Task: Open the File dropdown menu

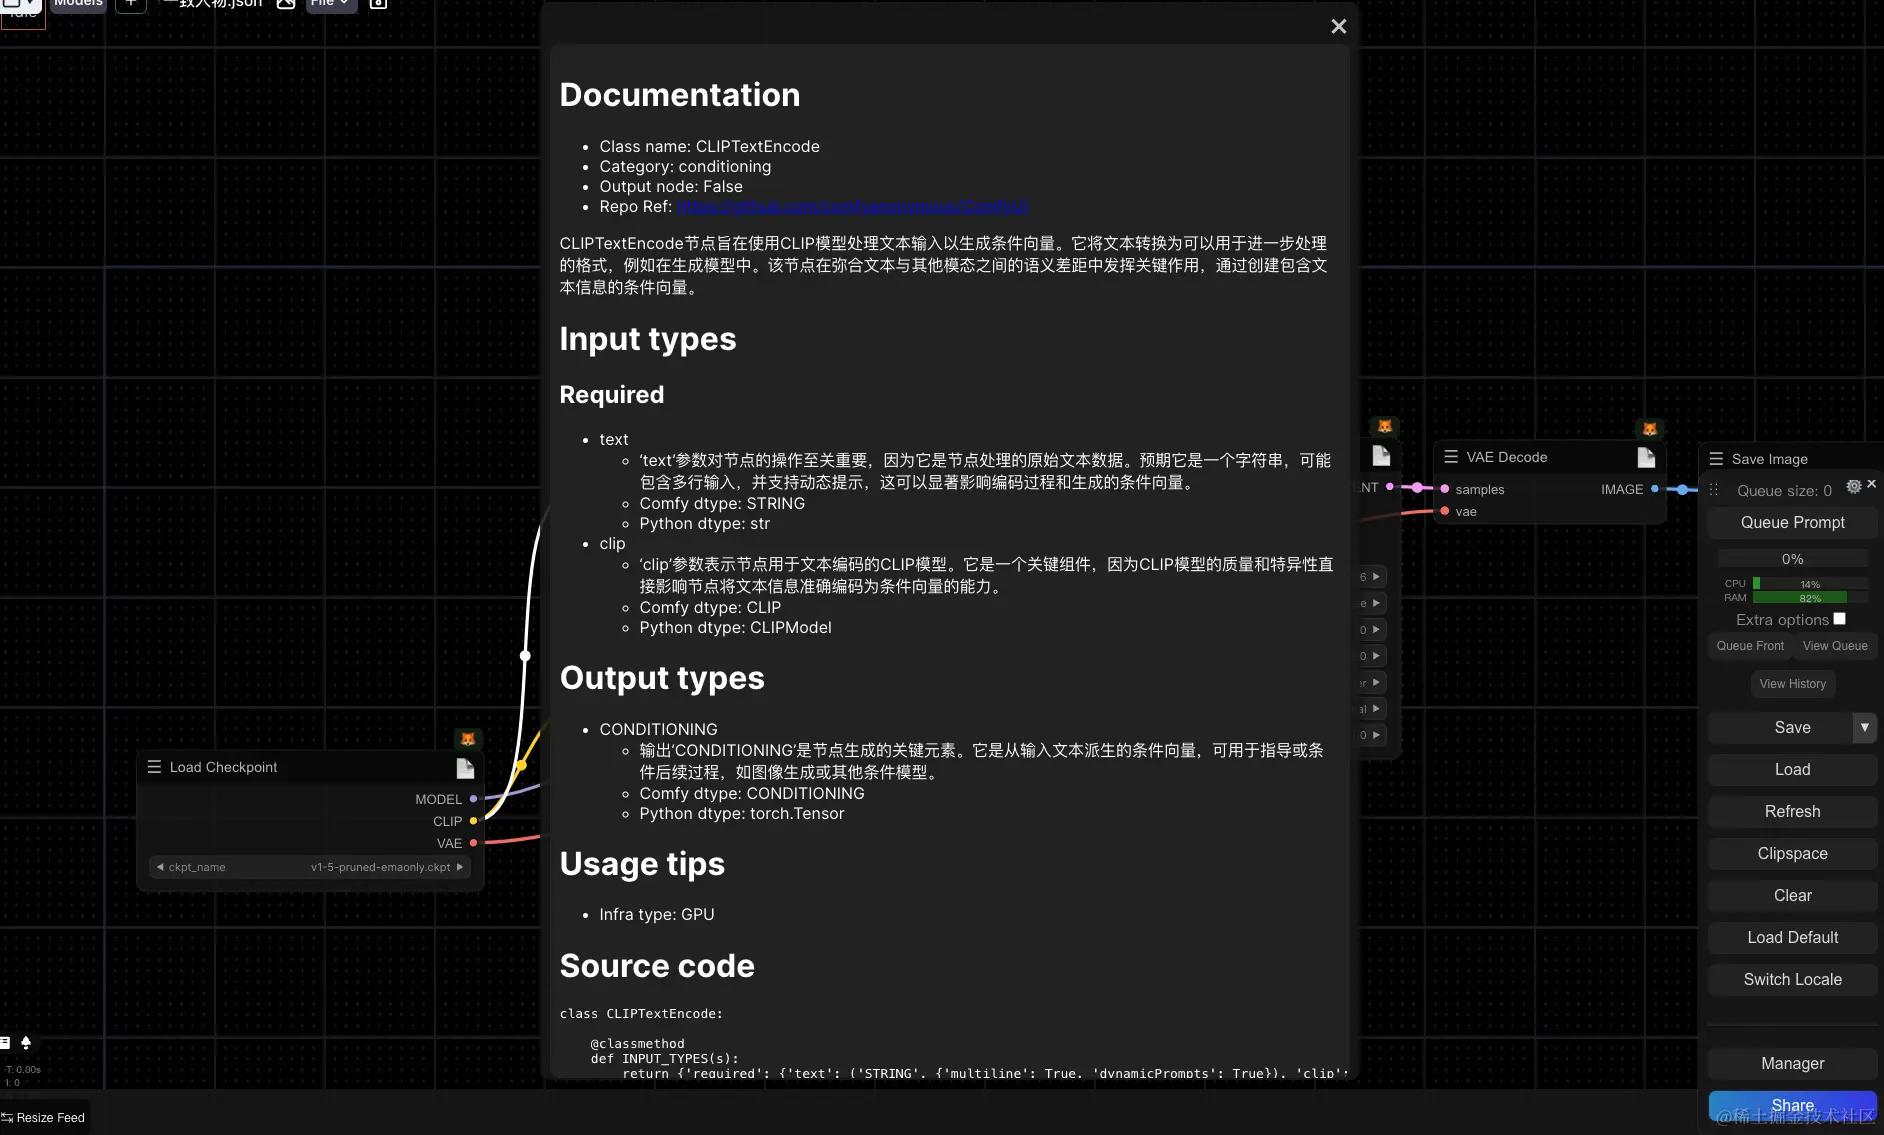Action: pos(330,4)
